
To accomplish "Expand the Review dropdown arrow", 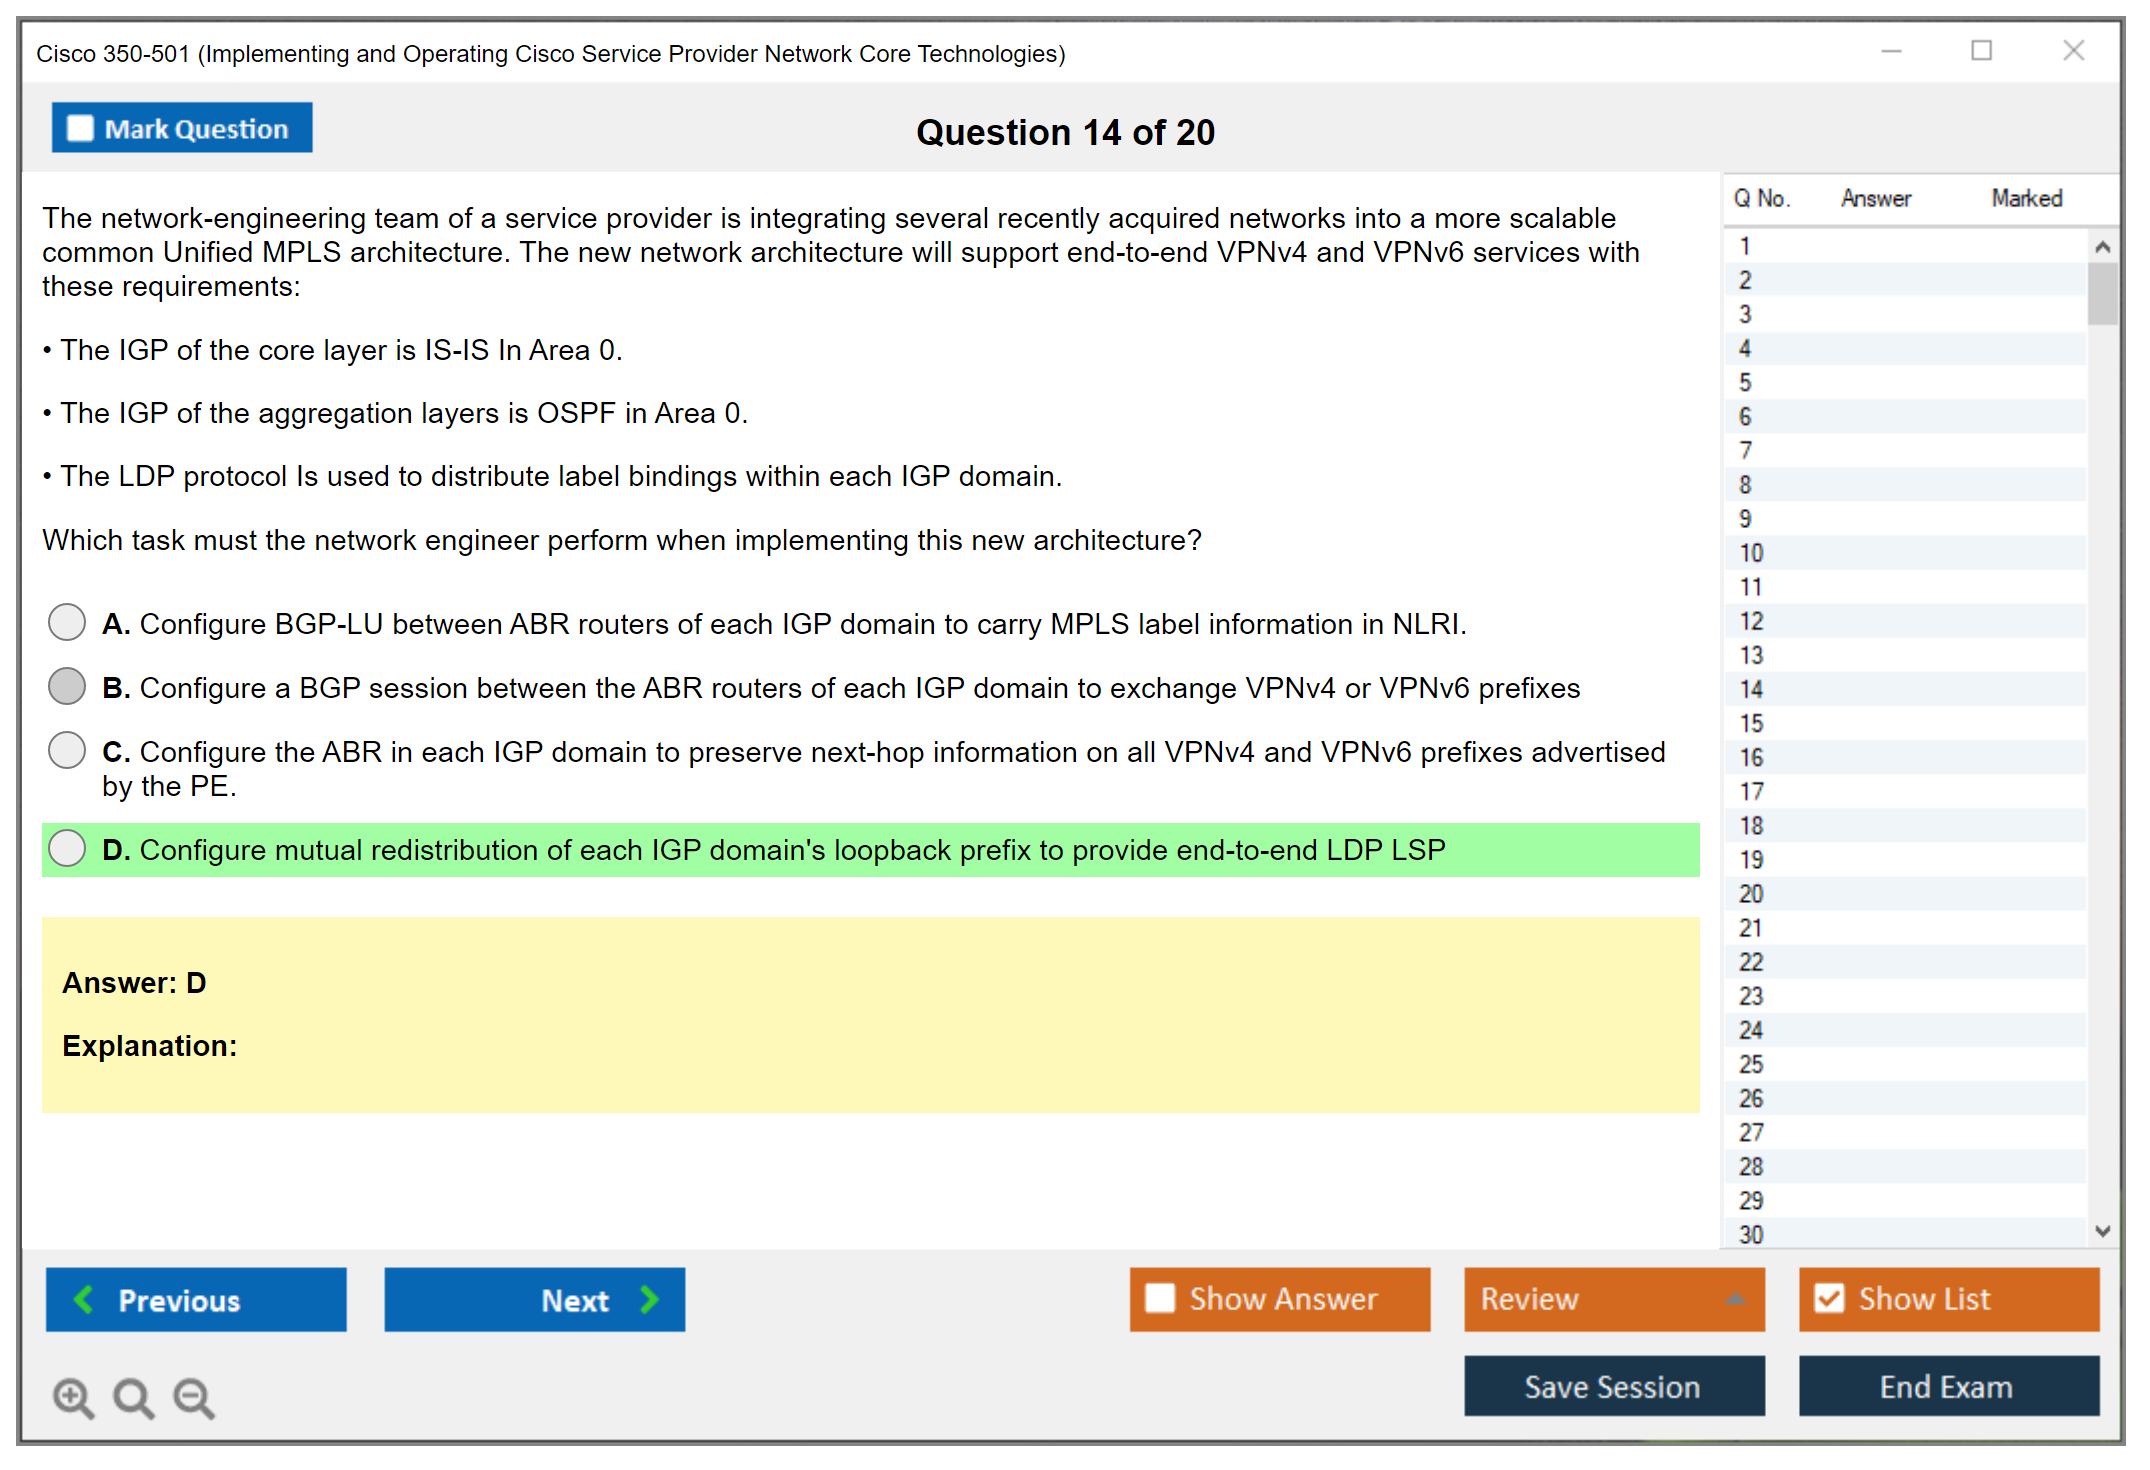I will pos(1735,1299).
